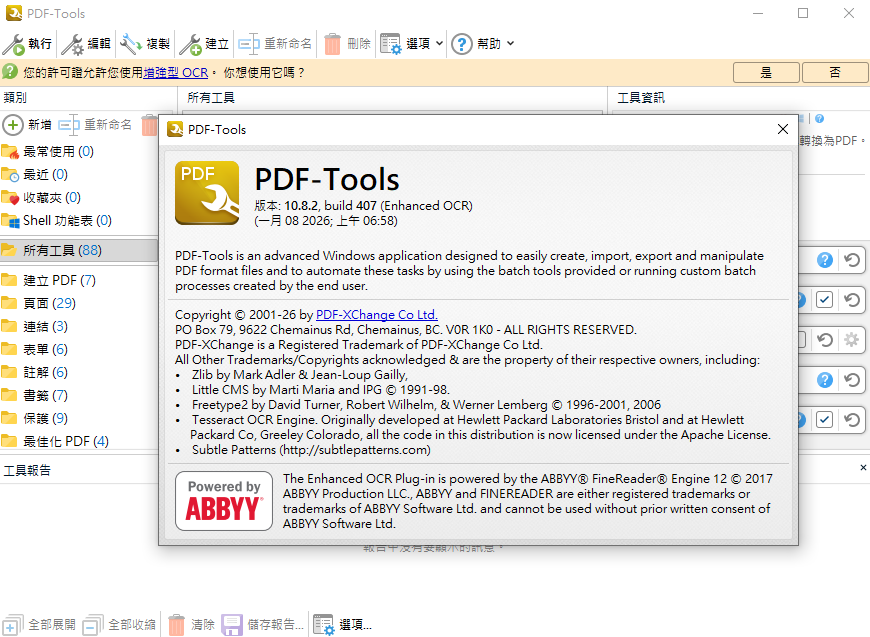The height and width of the screenshot is (637, 870).
Task: Click the PDF-Tools app icon in title bar
Action: [x=14, y=13]
